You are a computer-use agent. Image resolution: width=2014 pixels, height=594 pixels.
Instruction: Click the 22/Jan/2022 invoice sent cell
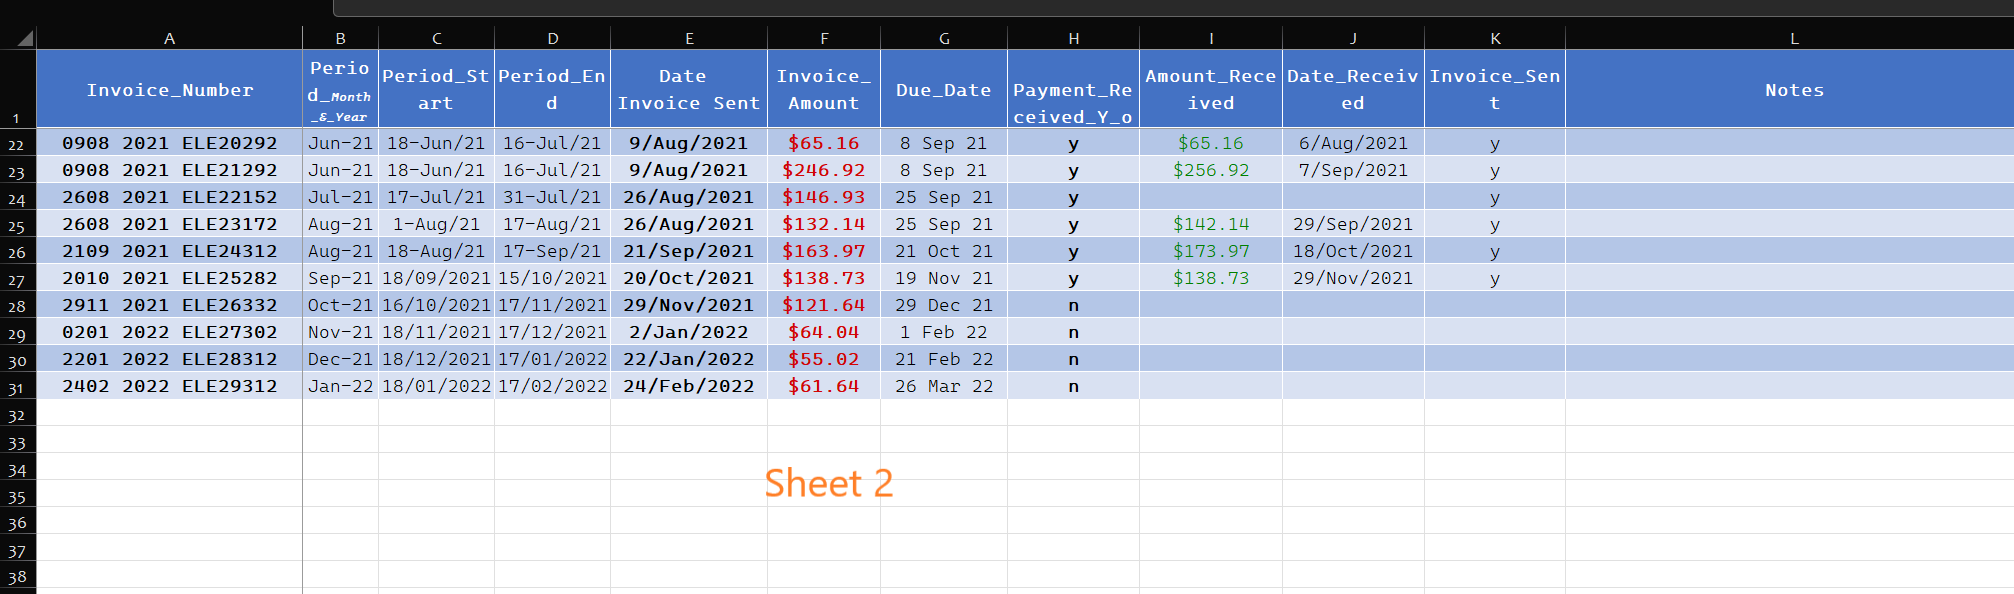(689, 359)
